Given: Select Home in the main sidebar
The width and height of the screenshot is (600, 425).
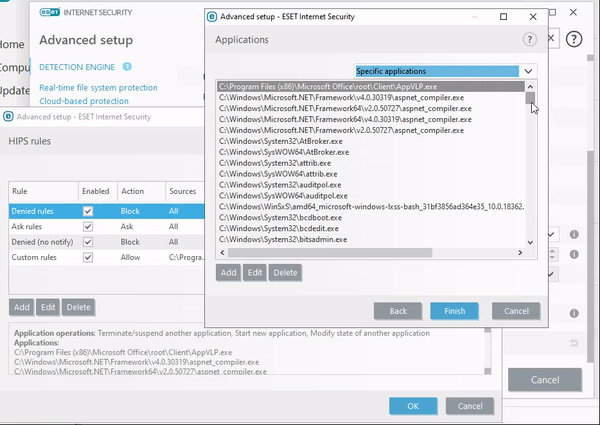Looking at the screenshot, I should coord(12,44).
